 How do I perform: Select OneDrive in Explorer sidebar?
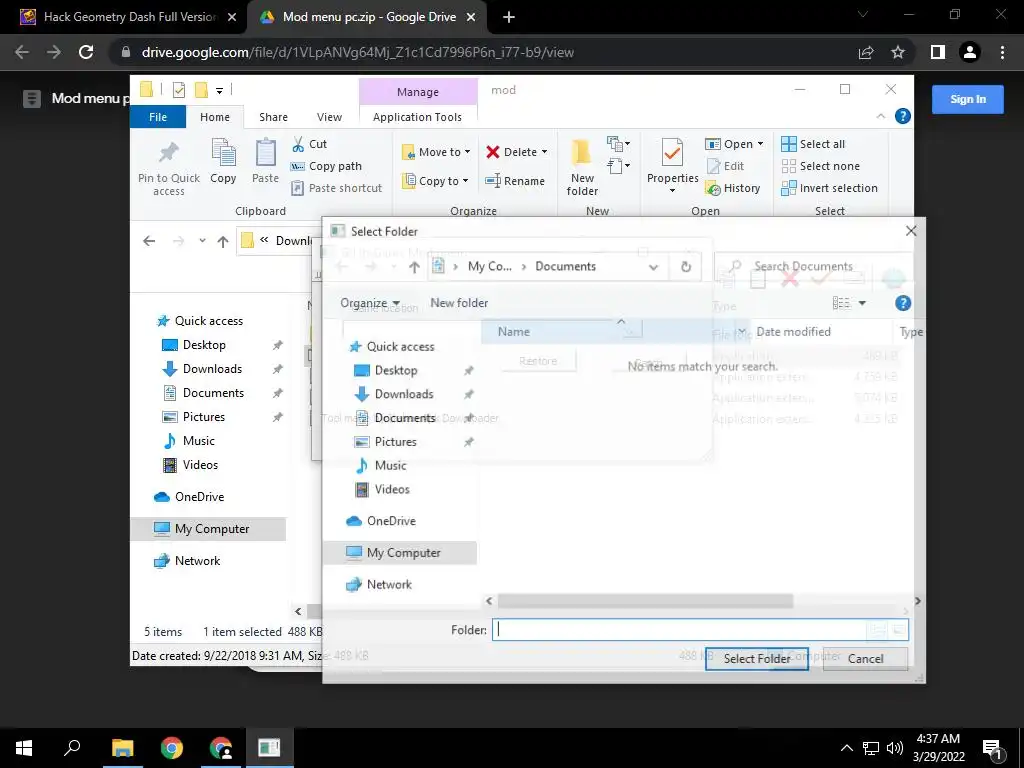click(199, 496)
